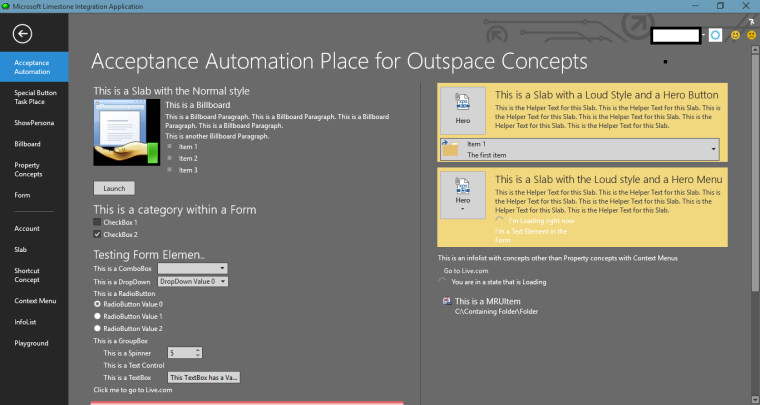
Task: Click the TextBox input field
Action: coord(204,378)
